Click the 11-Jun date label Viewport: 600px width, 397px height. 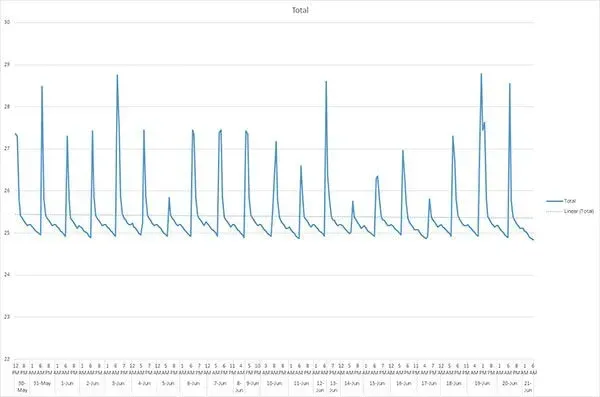(302, 383)
